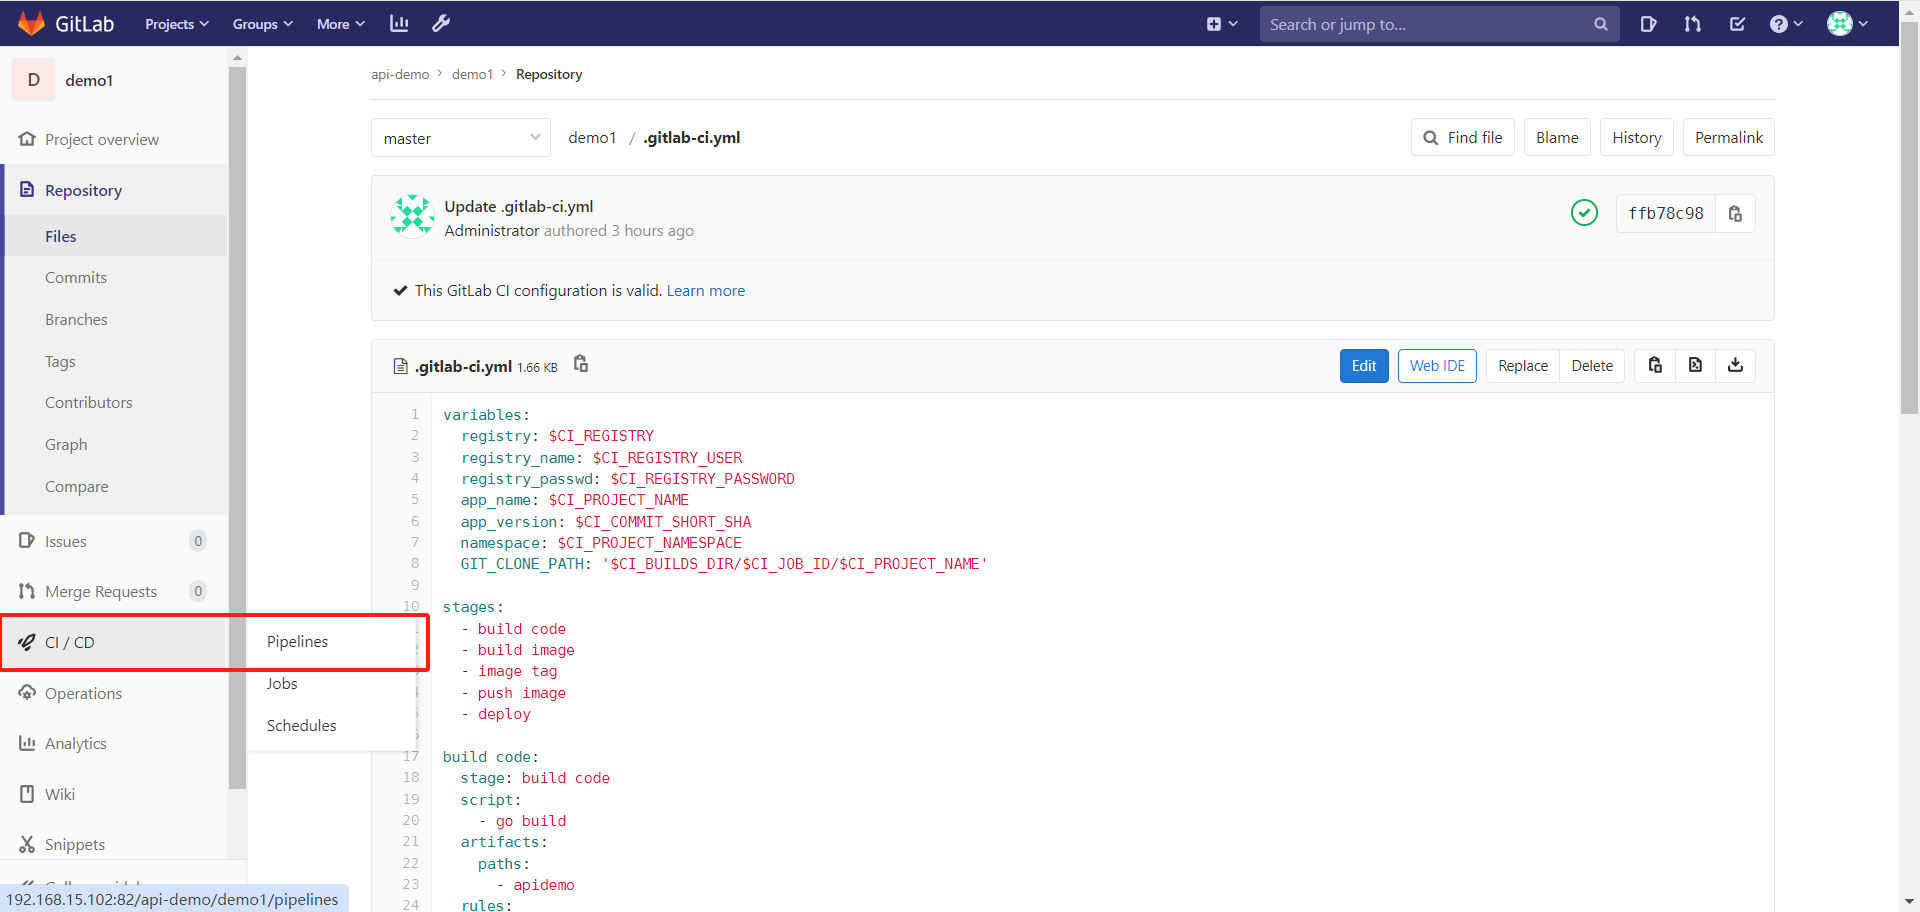The width and height of the screenshot is (1920, 912).
Task: Copy the file contents of .gitlab-ci.yml
Action: tap(1654, 365)
